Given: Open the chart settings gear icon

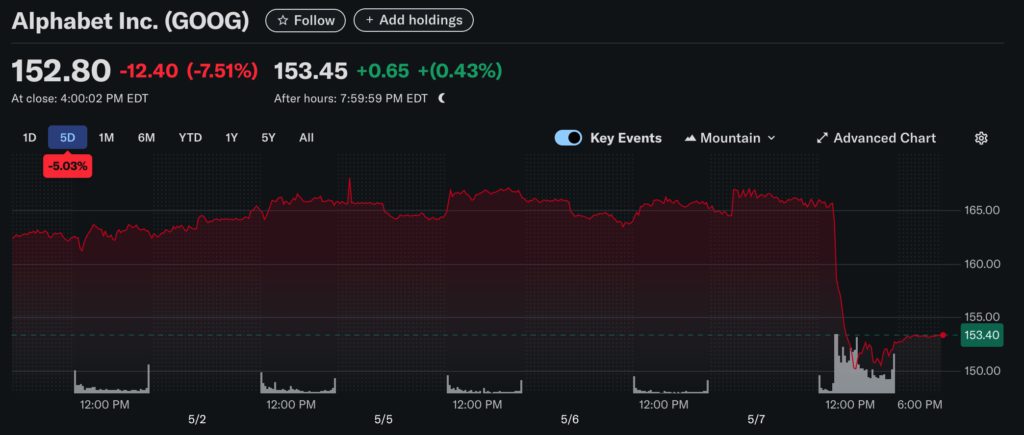Looking at the screenshot, I should [x=981, y=138].
